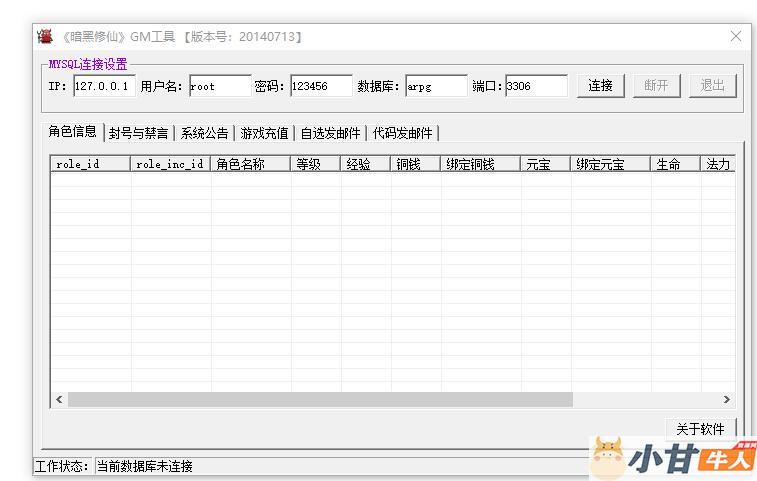757x481 pixels.
Task: Click the 数据库 field containing arpg
Action: pyautogui.click(x=435, y=86)
